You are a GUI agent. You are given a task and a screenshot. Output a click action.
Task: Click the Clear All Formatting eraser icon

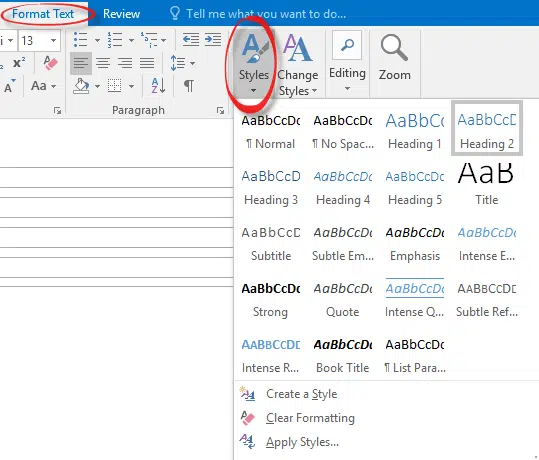(50, 63)
